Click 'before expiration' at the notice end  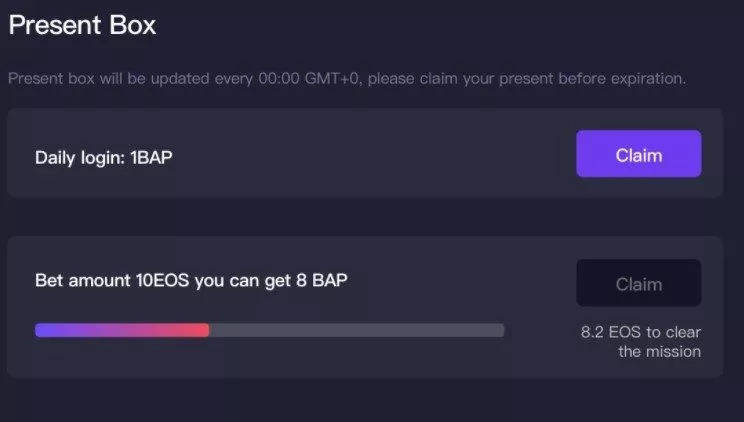[x=622, y=78]
